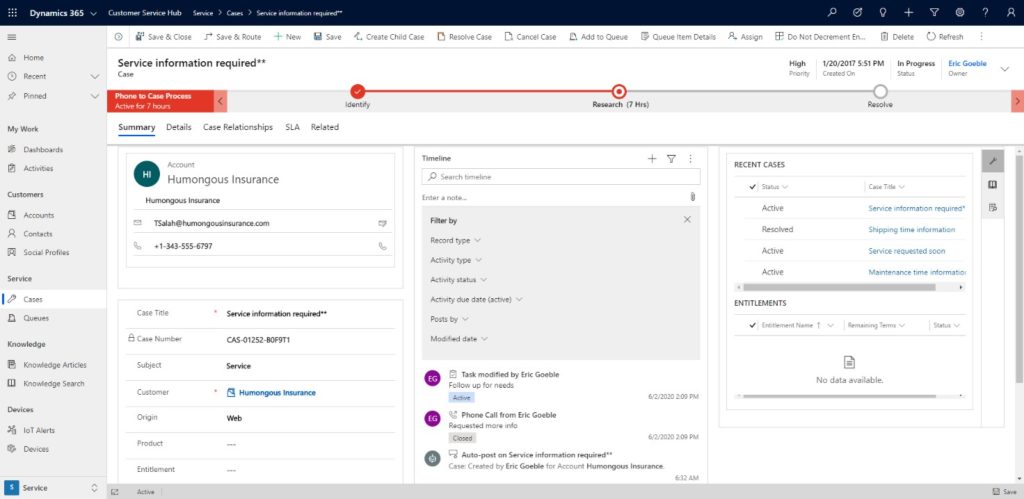
Task: Click Resolve Case button
Action: [x=464, y=37]
